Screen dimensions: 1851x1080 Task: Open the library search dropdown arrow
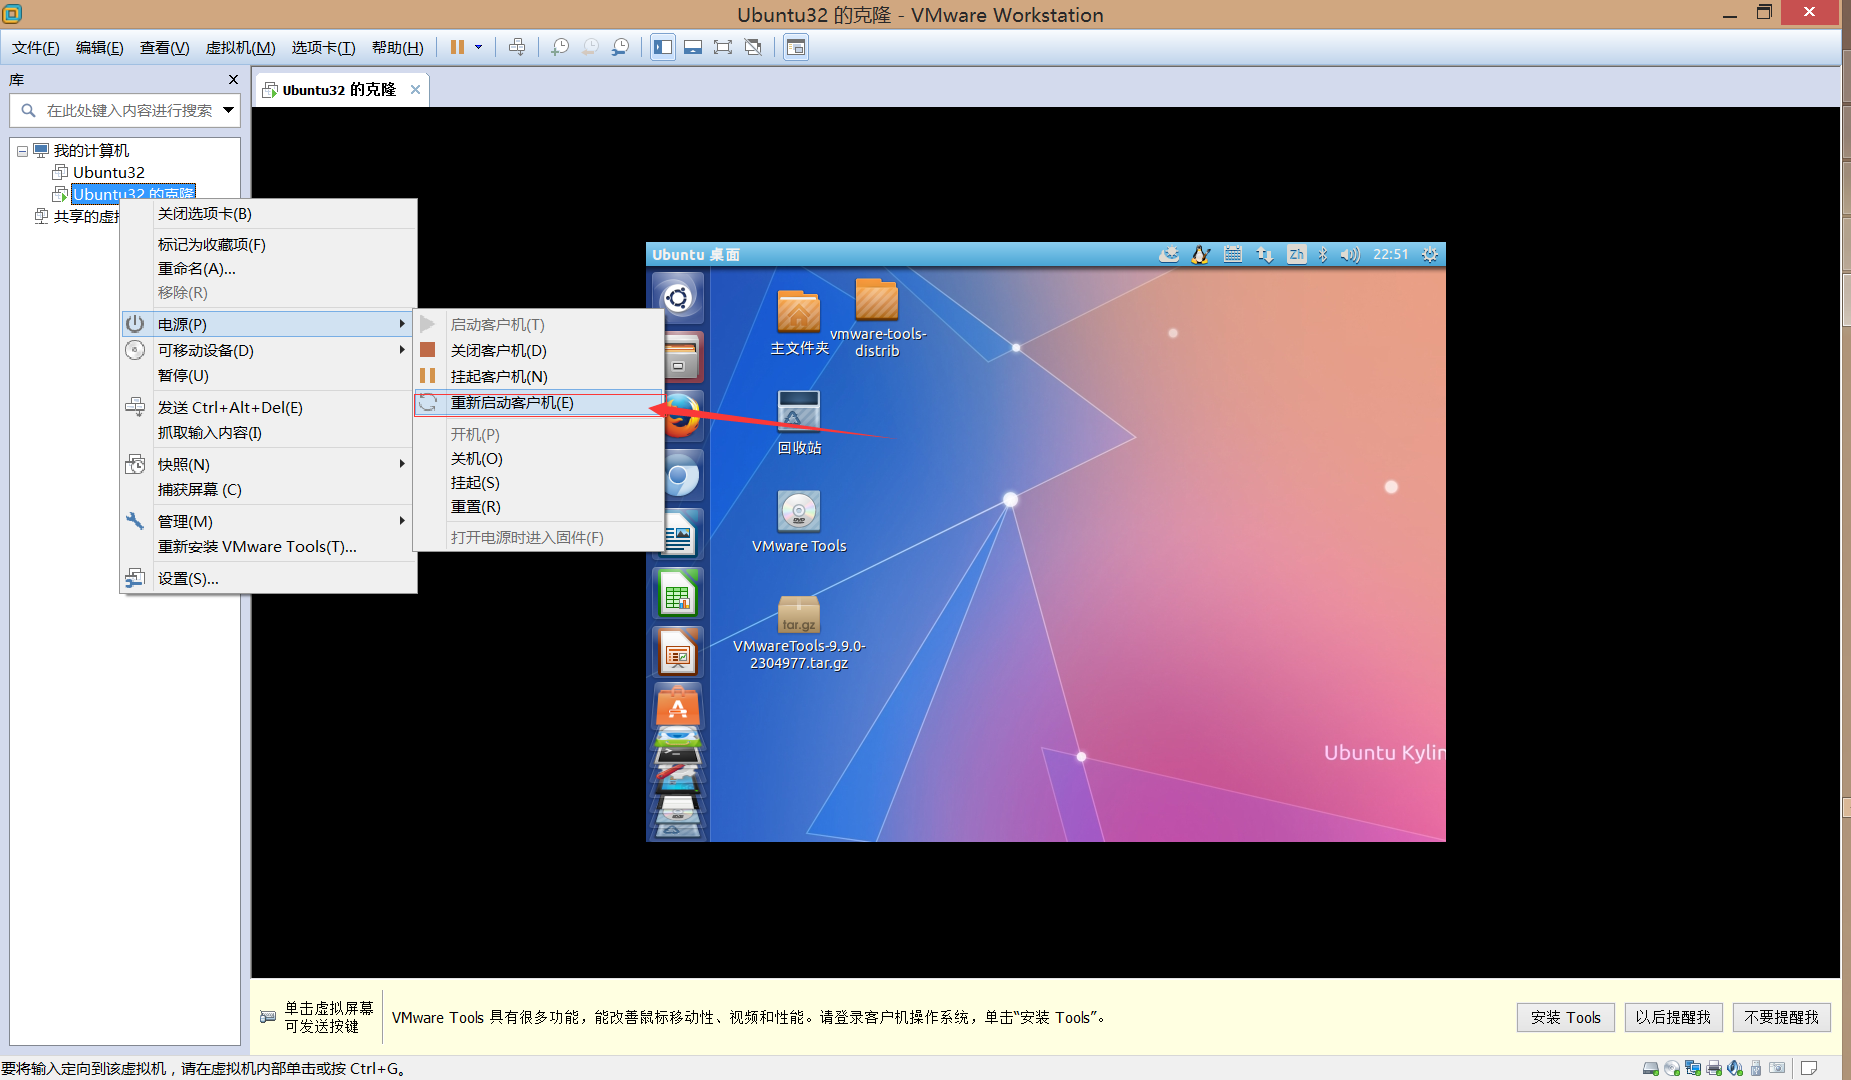[229, 110]
